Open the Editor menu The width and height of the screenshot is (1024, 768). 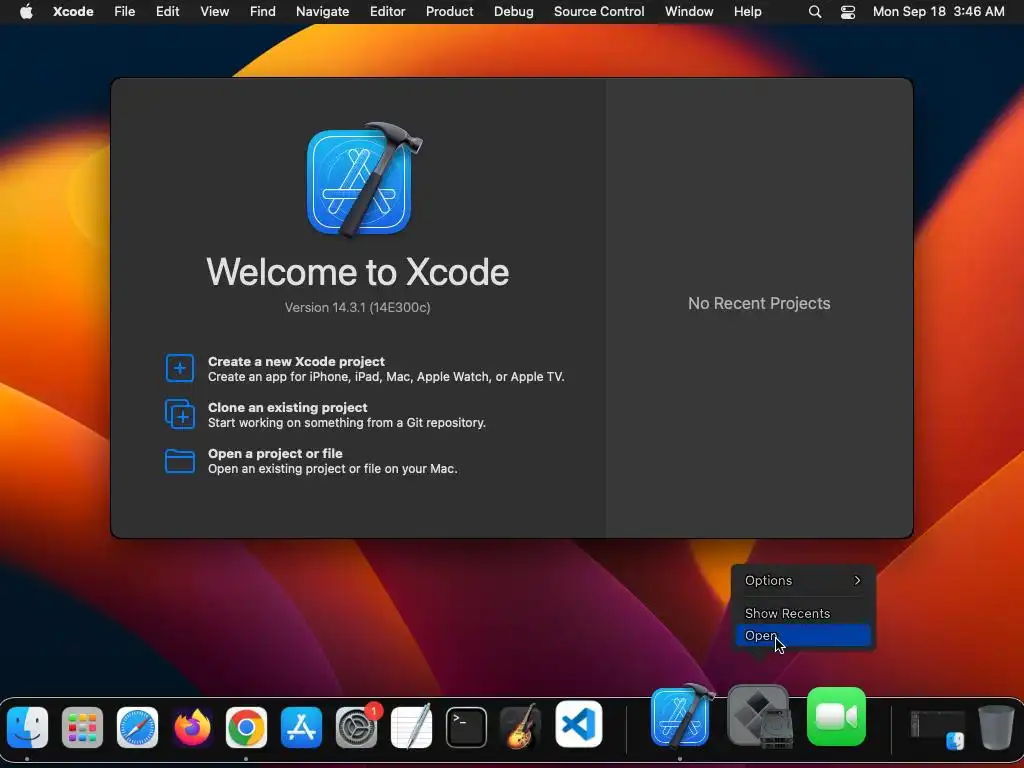[387, 11]
